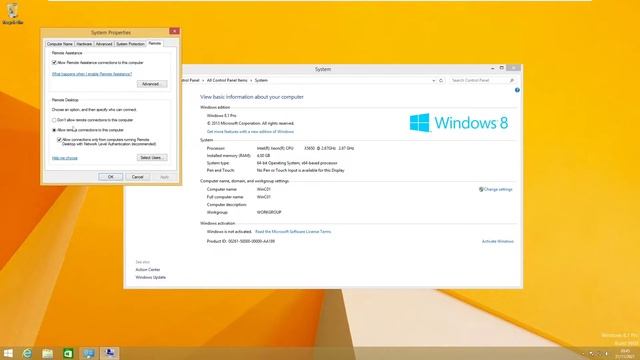640x360 pixels.
Task: Open the Hardware tab
Action: click(84, 44)
